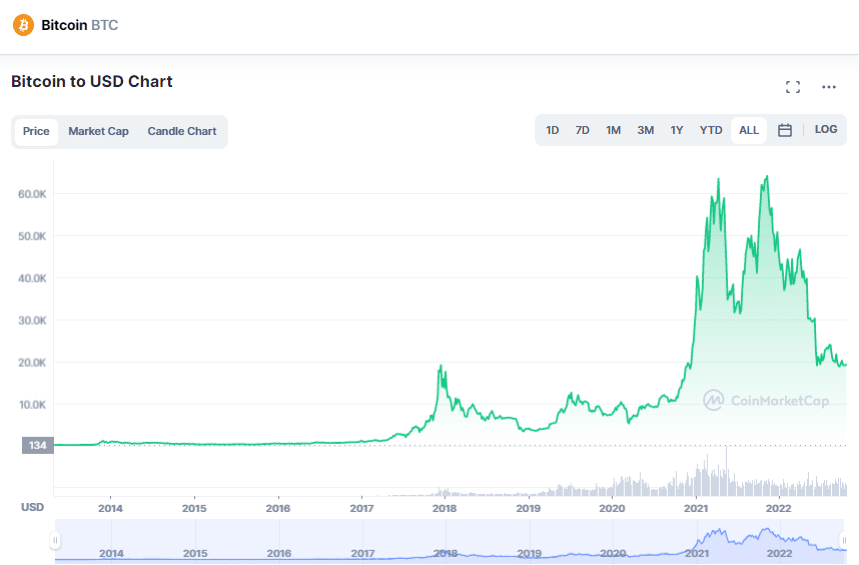
Task: Select the ALL time range
Action: (749, 130)
